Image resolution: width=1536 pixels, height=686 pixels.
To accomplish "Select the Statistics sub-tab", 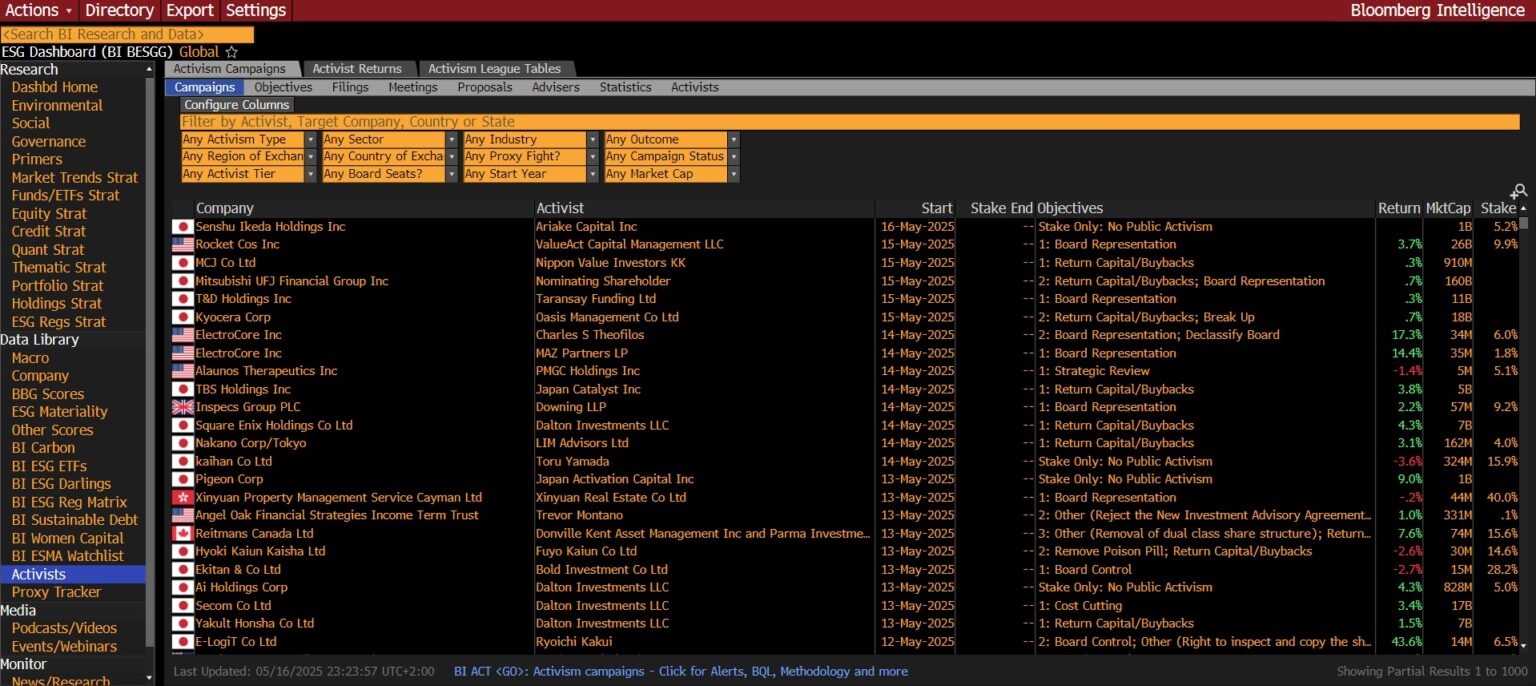I will (x=625, y=87).
